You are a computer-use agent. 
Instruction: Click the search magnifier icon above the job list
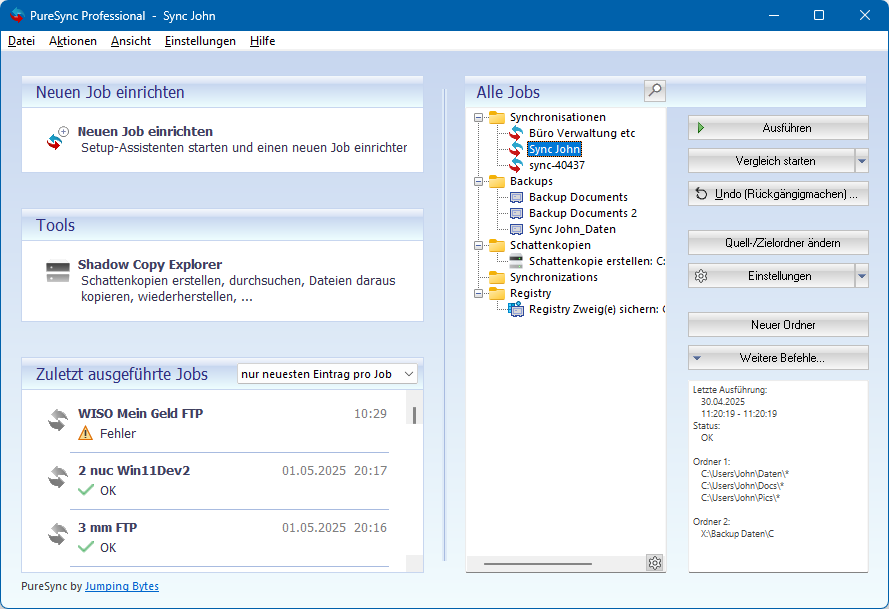[x=654, y=91]
